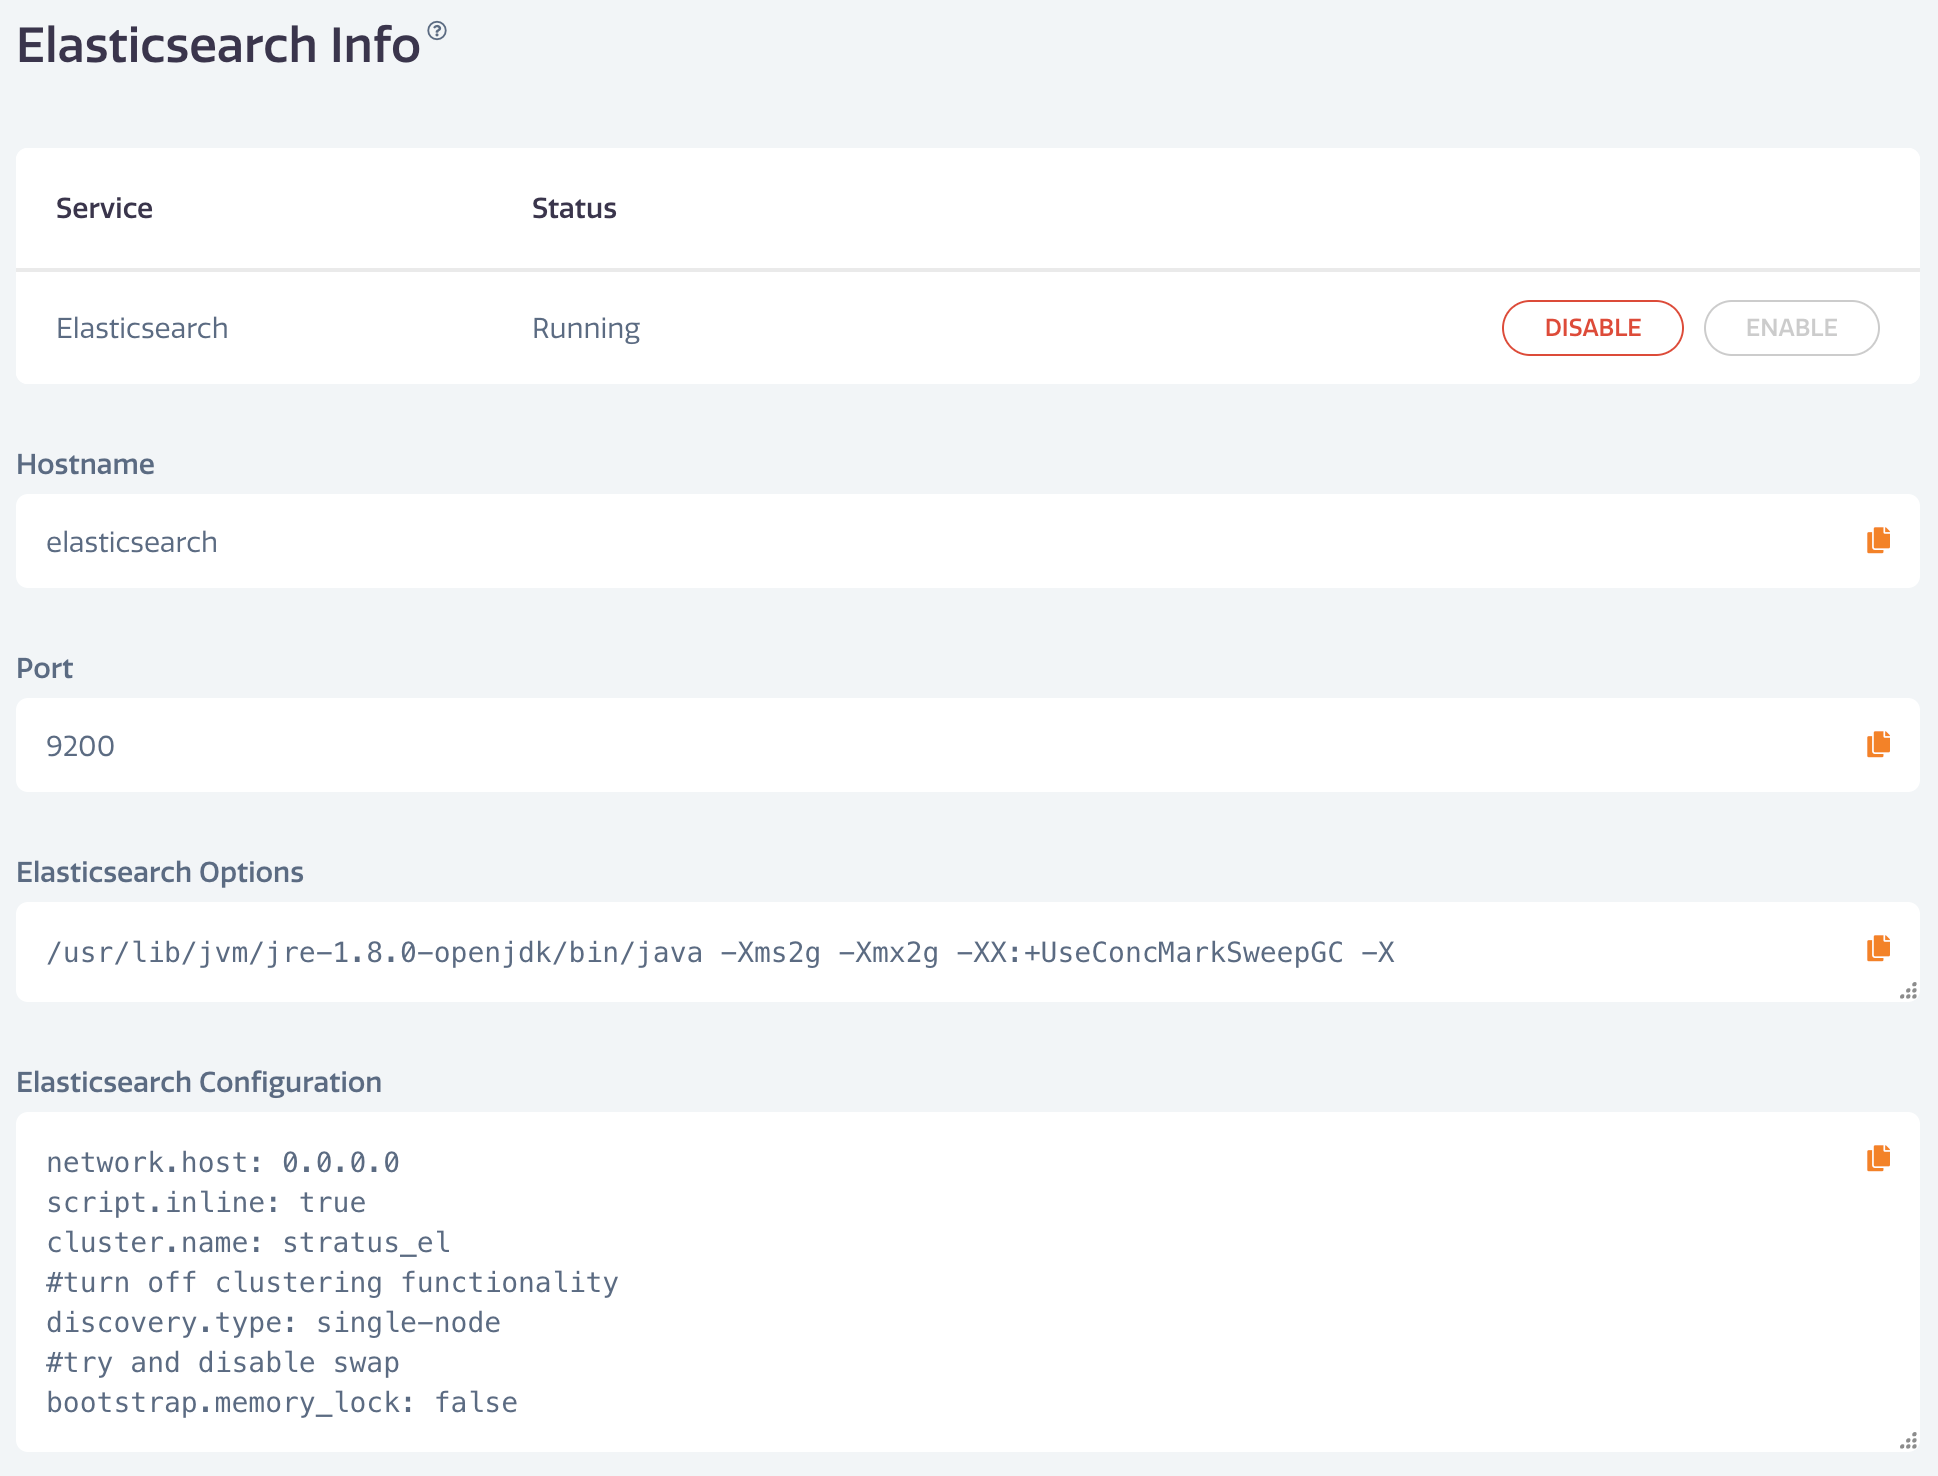Copy the Elasticsearch Configuration text
The height and width of the screenshot is (1476, 1938).
click(x=1878, y=1159)
